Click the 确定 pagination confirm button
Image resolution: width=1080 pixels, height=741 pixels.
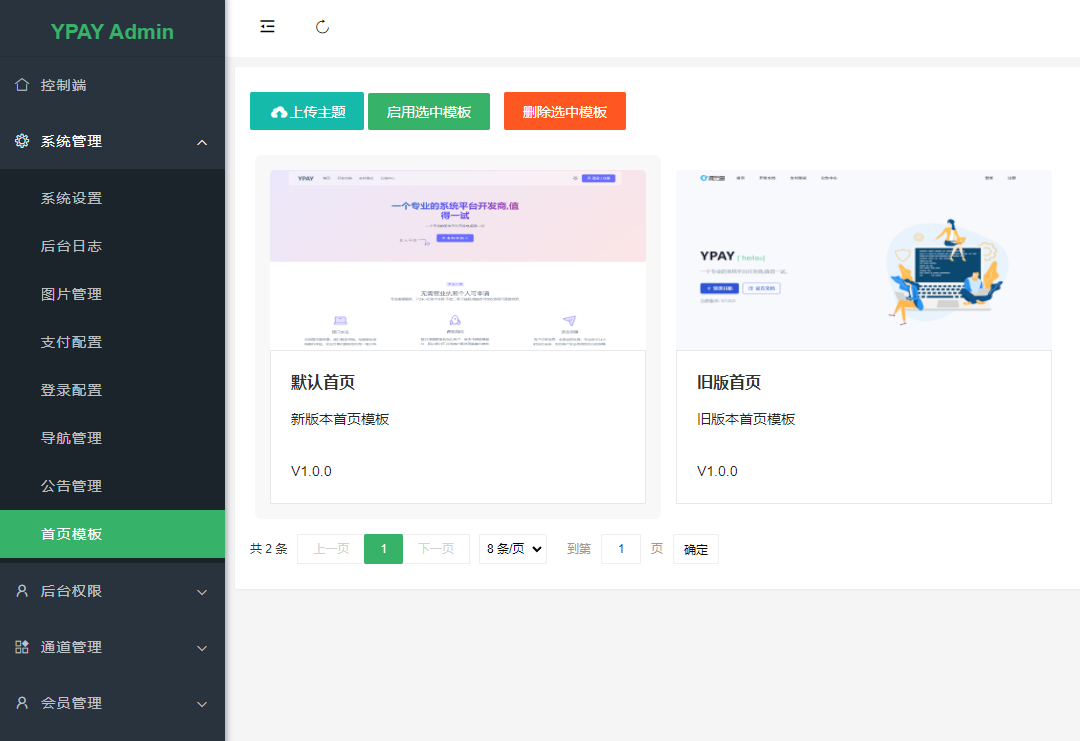point(695,549)
